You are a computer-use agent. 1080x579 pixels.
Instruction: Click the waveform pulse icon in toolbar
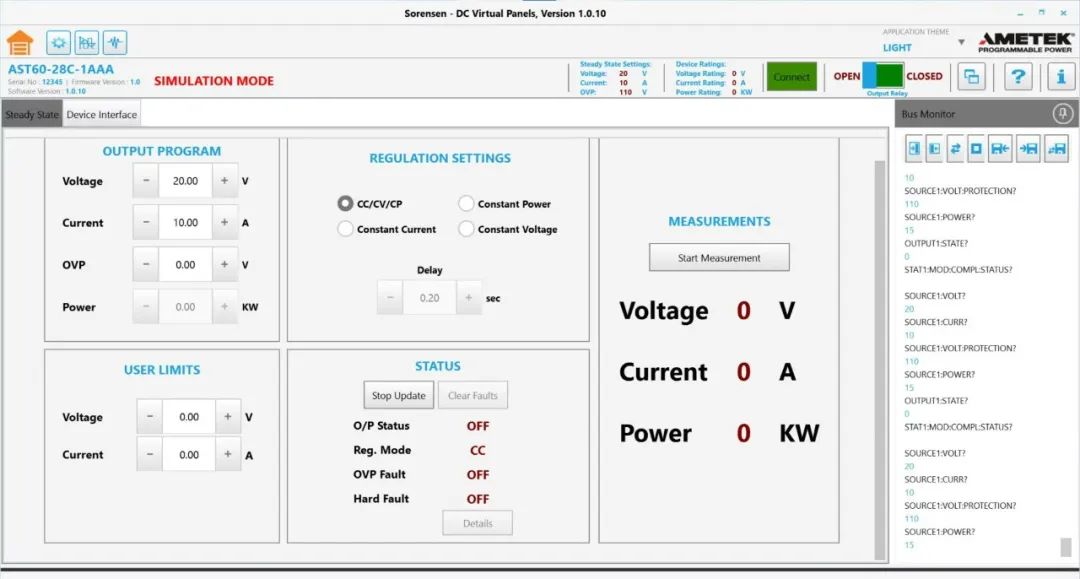116,43
